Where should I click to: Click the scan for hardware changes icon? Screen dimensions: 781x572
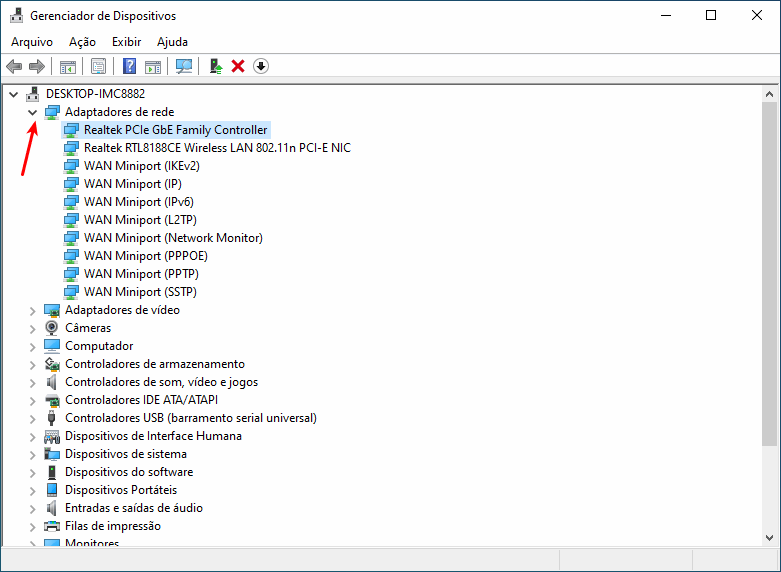pyautogui.click(x=184, y=66)
